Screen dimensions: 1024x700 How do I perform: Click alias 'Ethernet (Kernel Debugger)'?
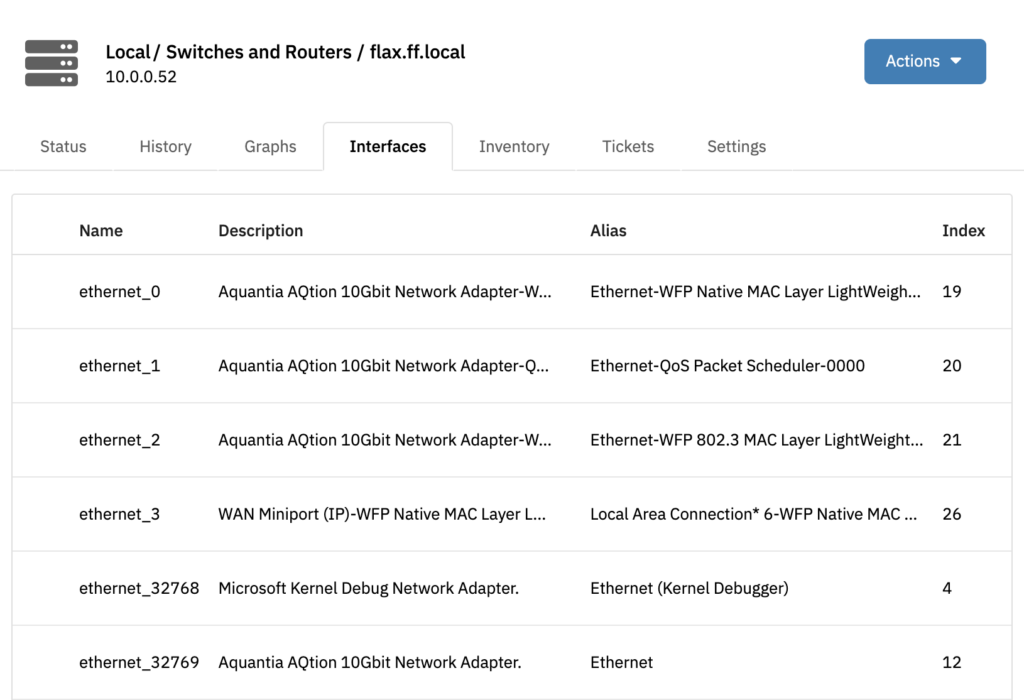click(690, 588)
